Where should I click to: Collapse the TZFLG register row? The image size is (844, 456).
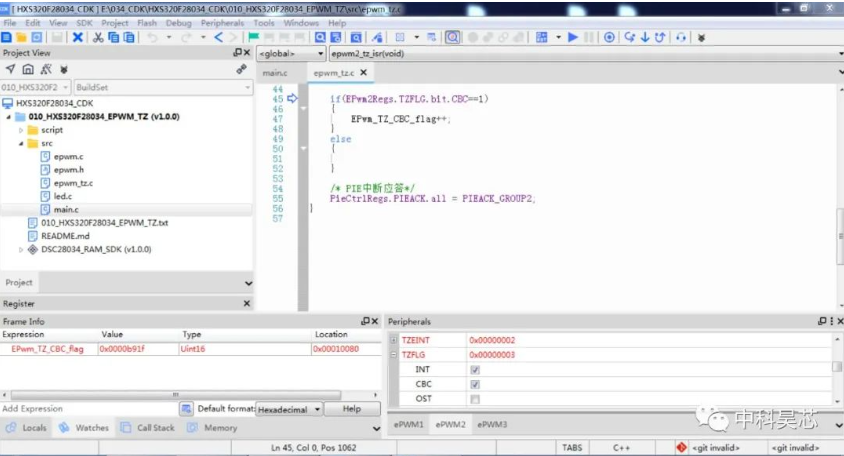point(393,355)
